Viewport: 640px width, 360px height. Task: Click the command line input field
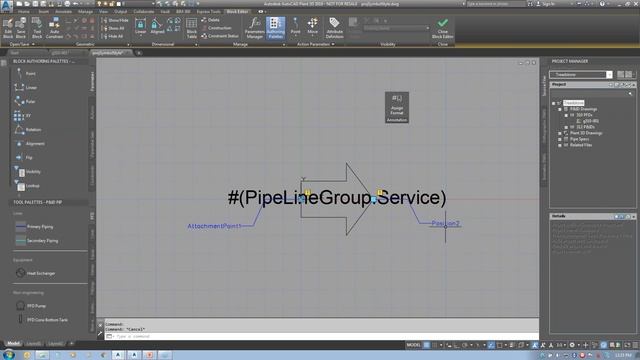[322, 336]
